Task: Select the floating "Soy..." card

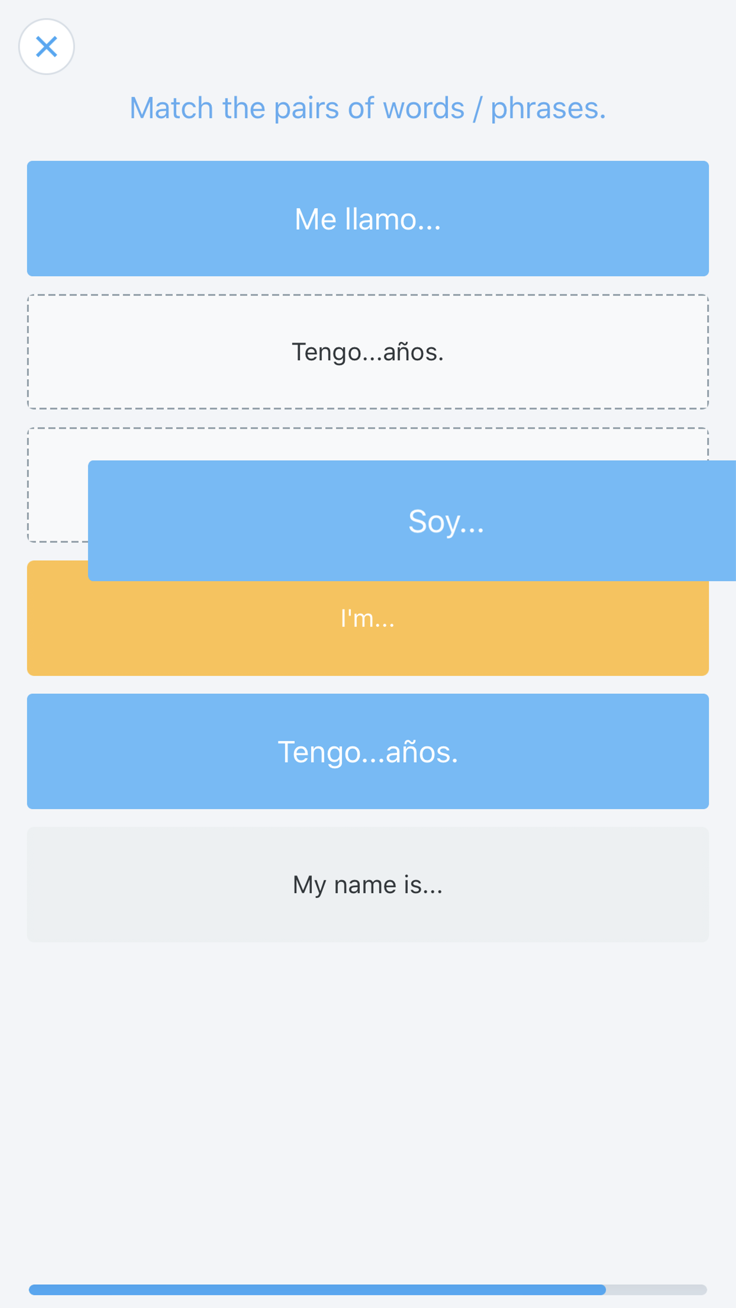Action: (x=412, y=521)
